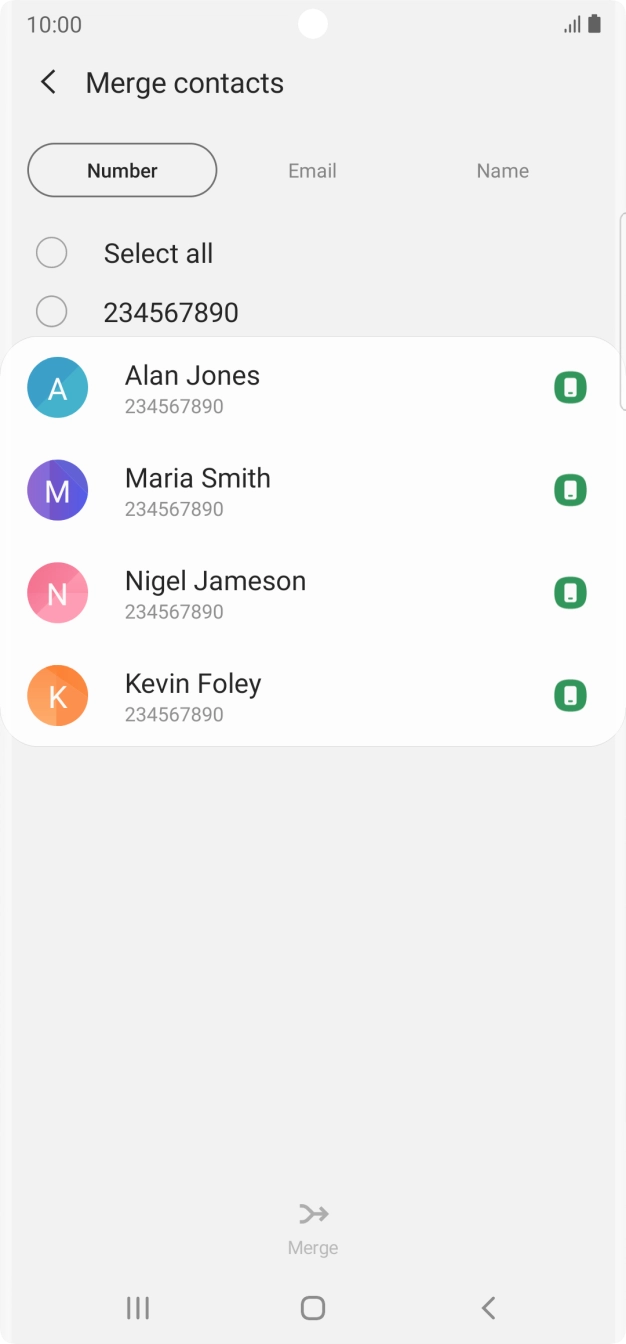626x1344 pixels.
Task: Tap the phone storage icon beside Alan Jones
Action: click(x=570, y=388)
